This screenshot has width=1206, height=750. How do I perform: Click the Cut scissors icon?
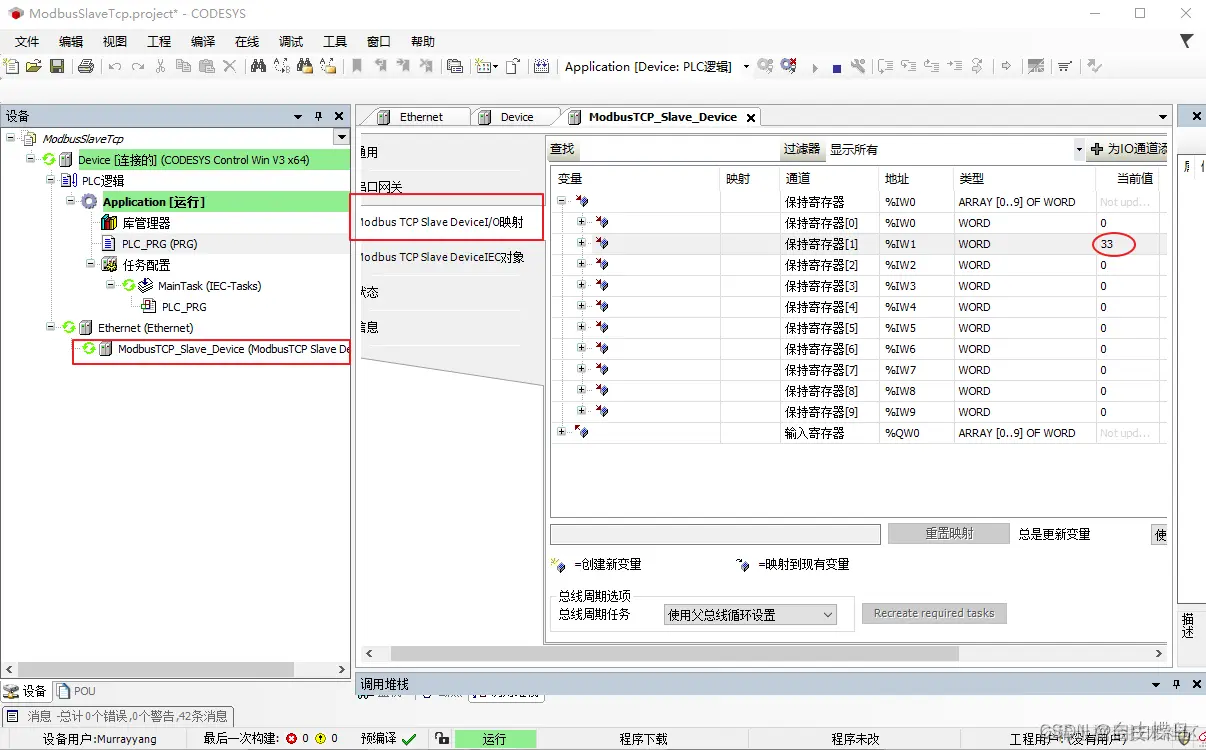[160, 66]
